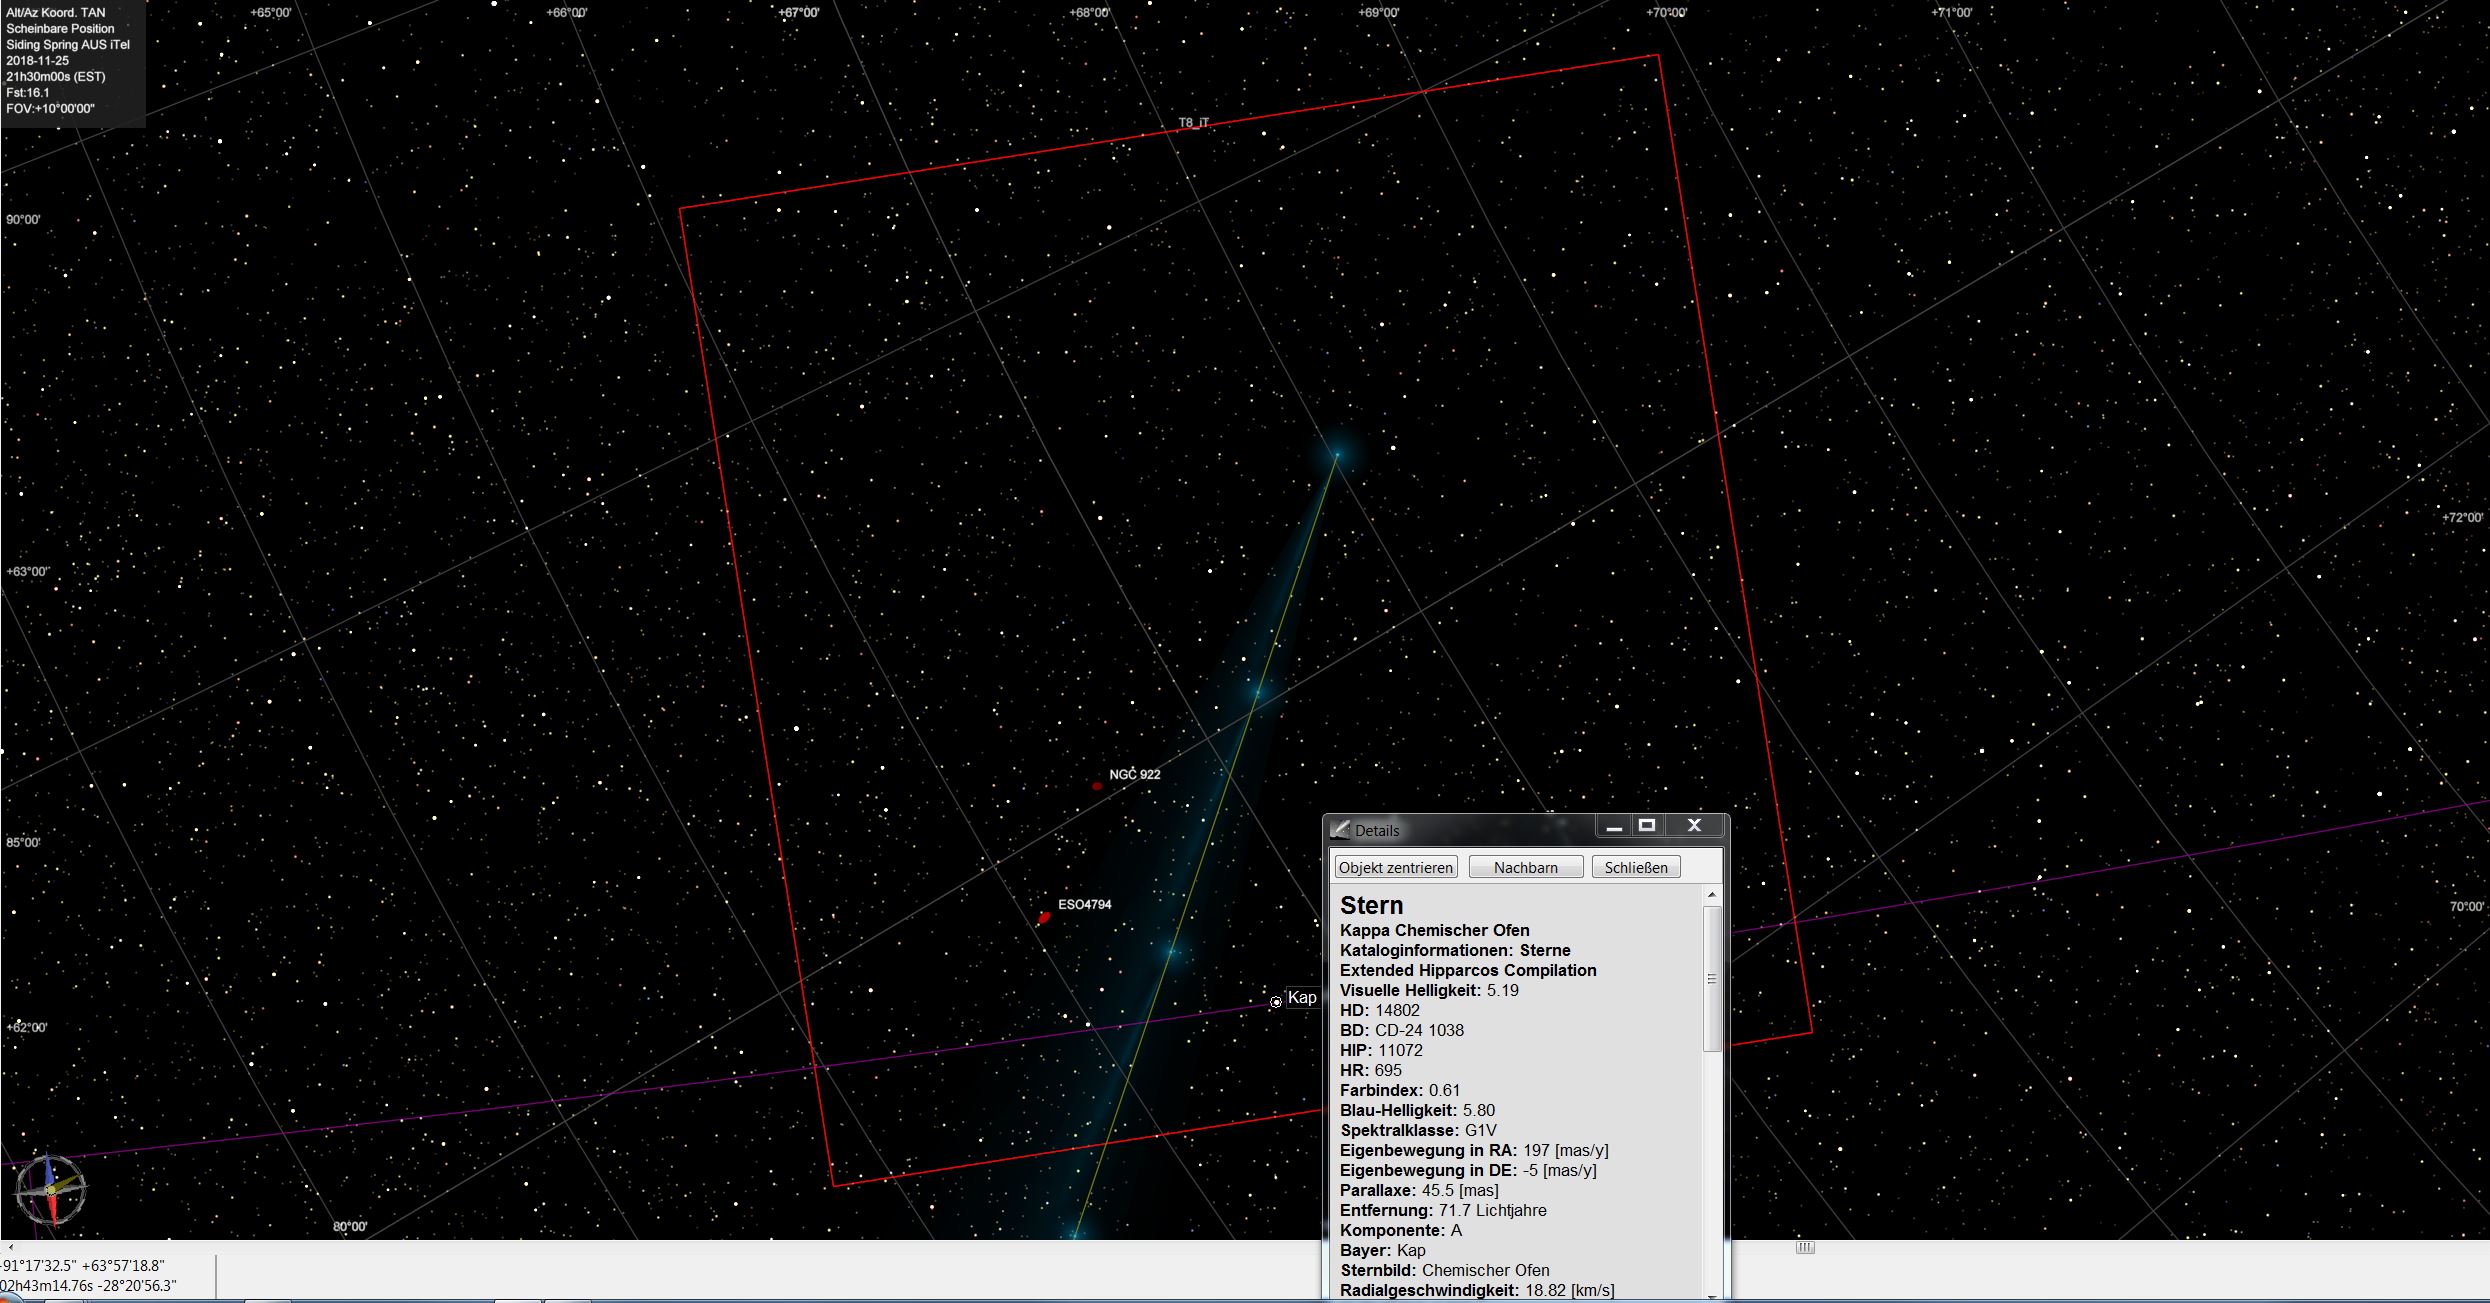Click the Details vertical scrollbar thumb
This screenshot has width=2490, height=1303.
pyautogui.click(x=1712, y=978)
